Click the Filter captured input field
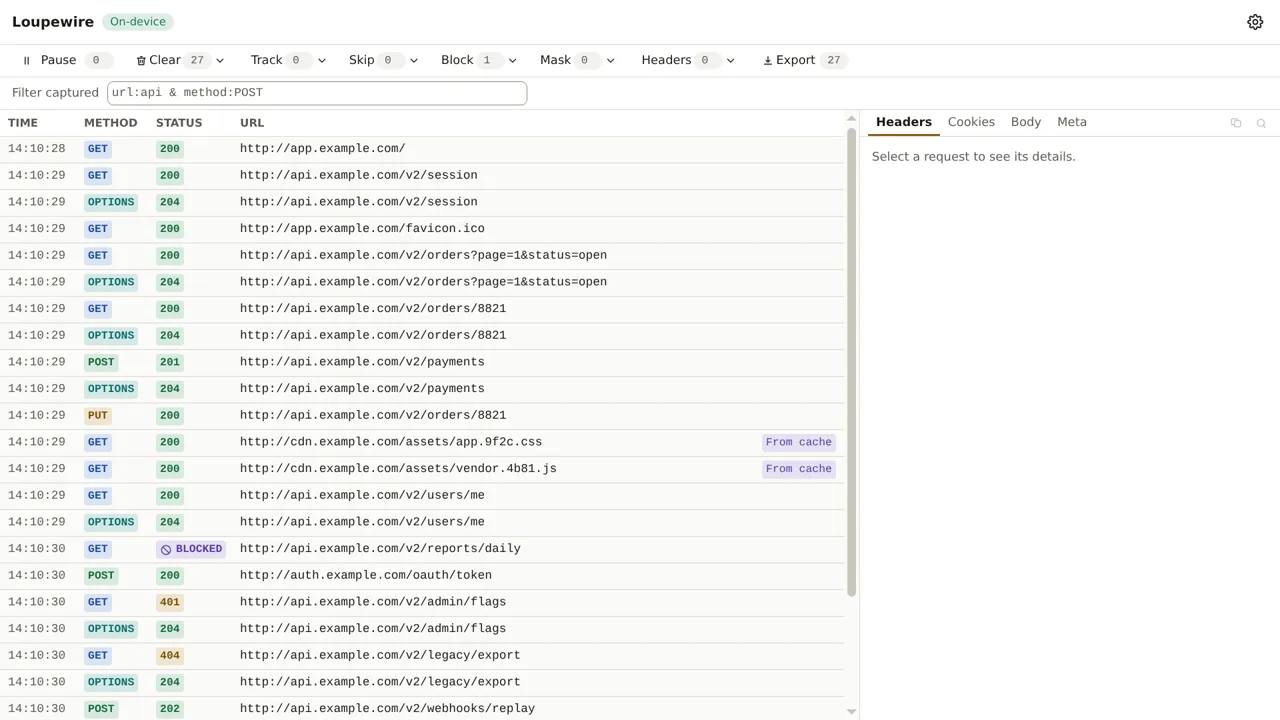 tap(317, 92)
